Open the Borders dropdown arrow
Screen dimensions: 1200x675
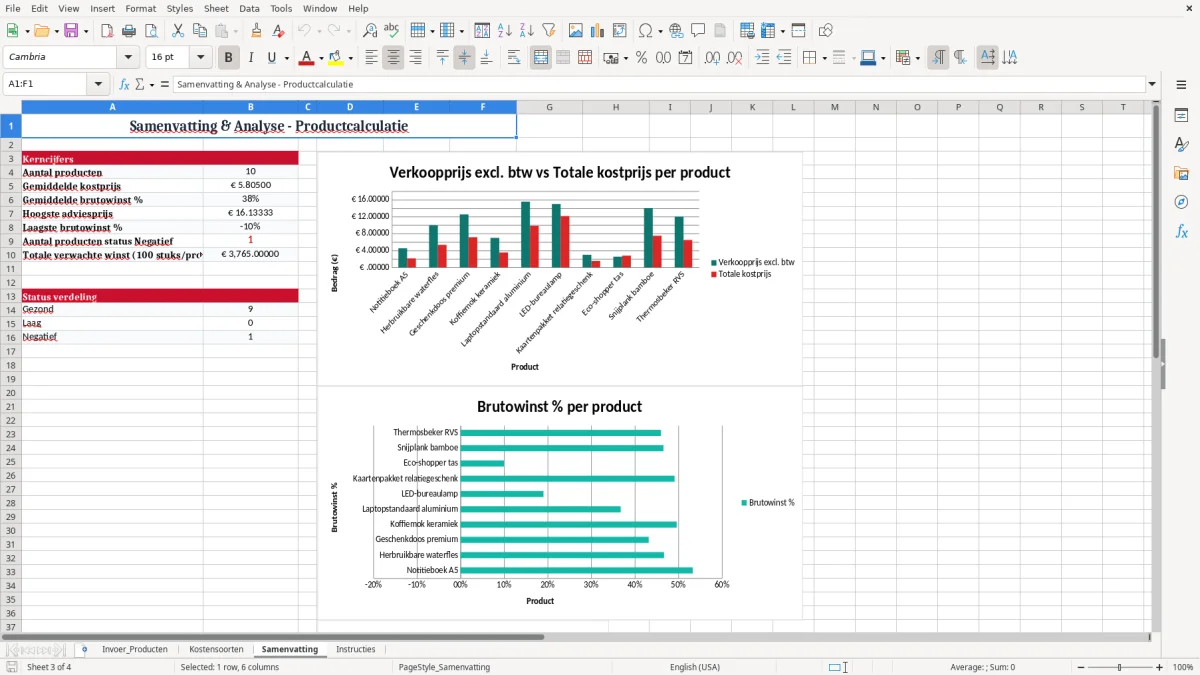(x=824, y=58)
